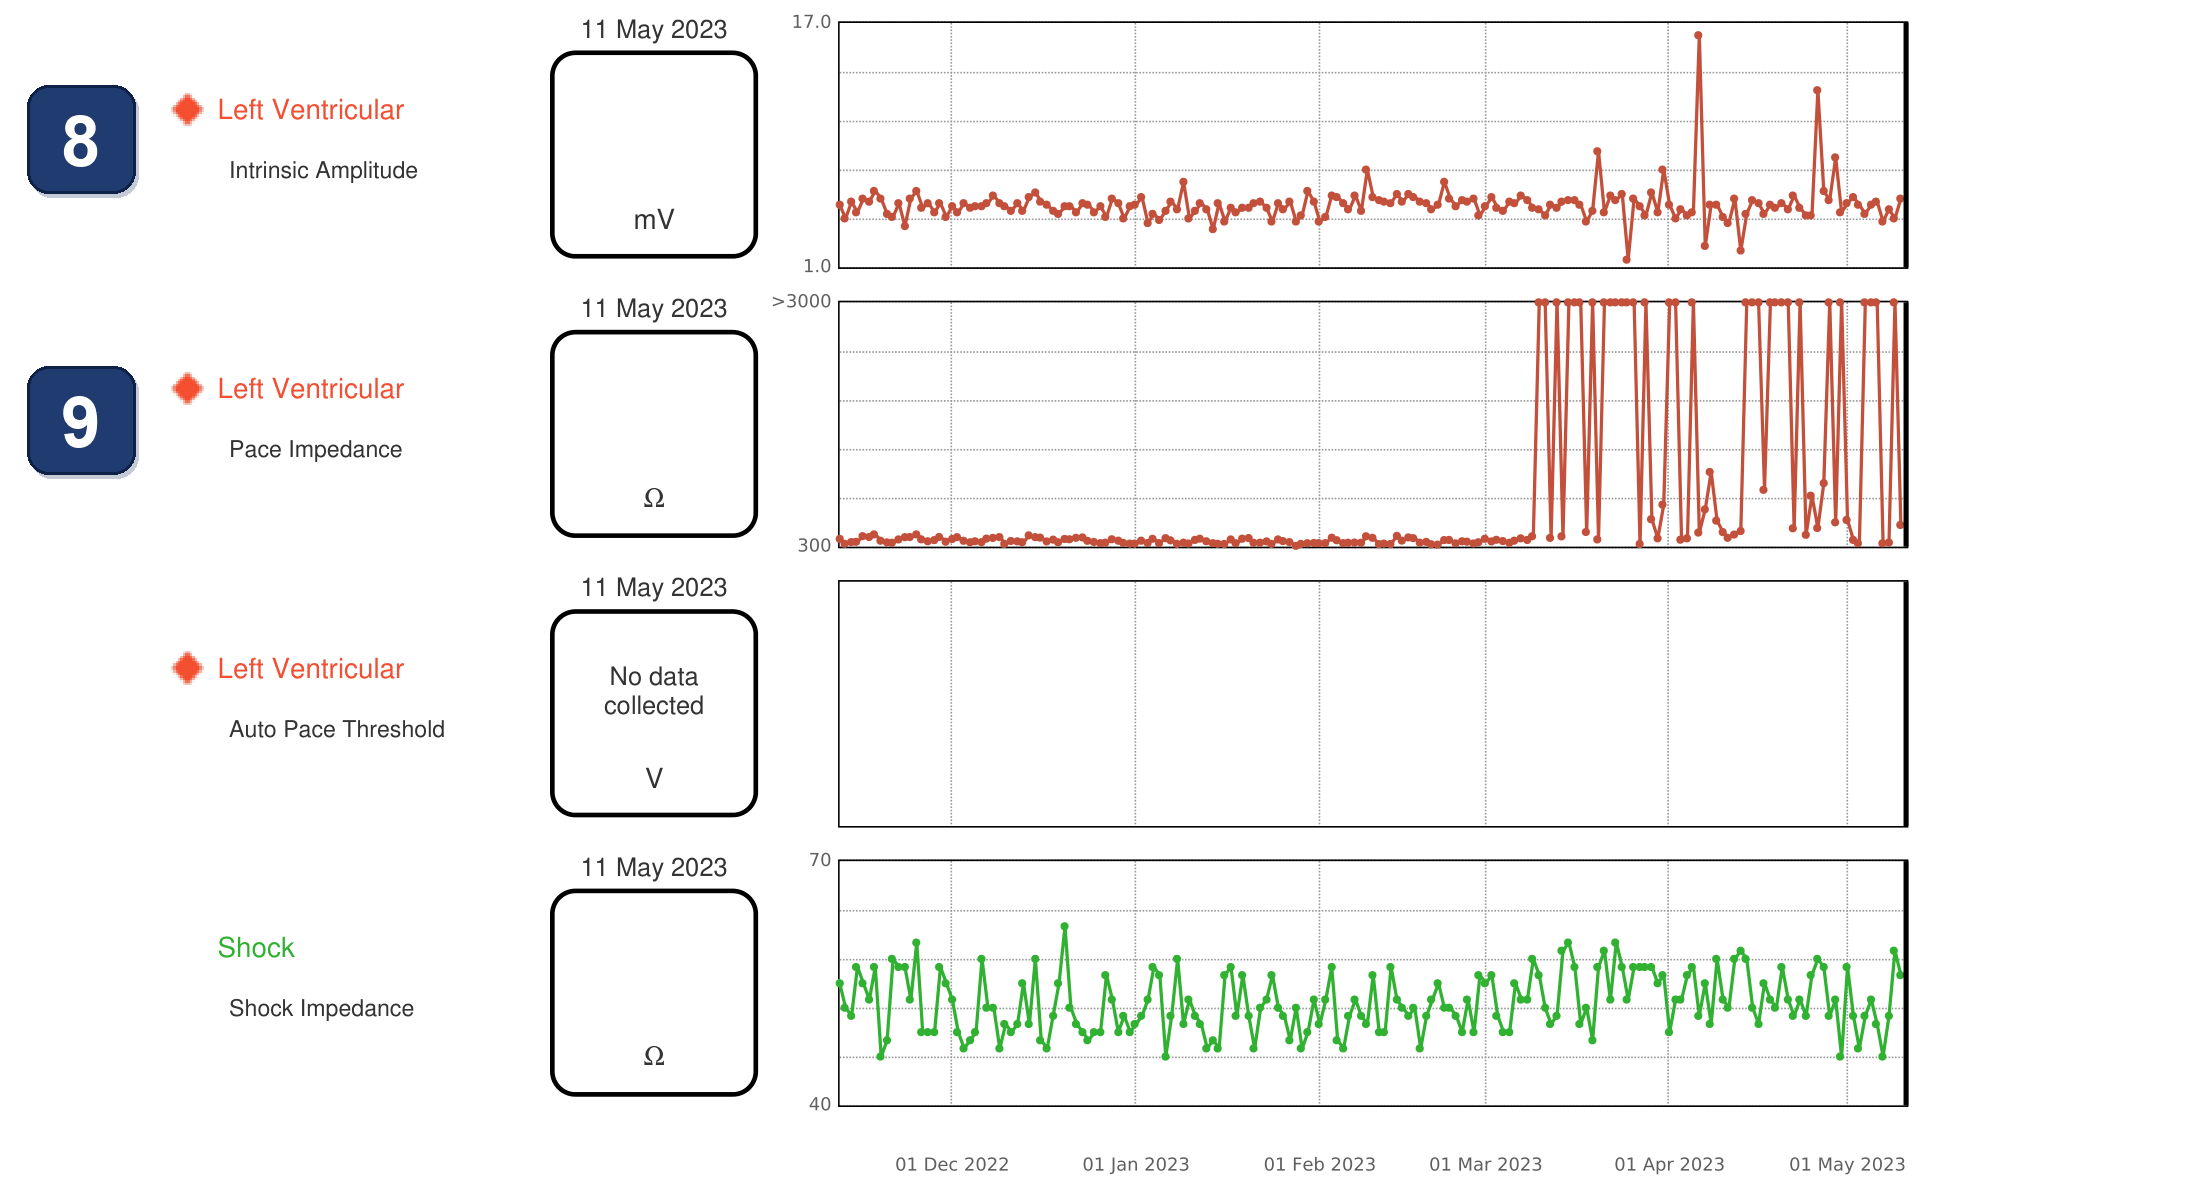Click the 40 axis label on Shock chart

(x=820, y=1104)
